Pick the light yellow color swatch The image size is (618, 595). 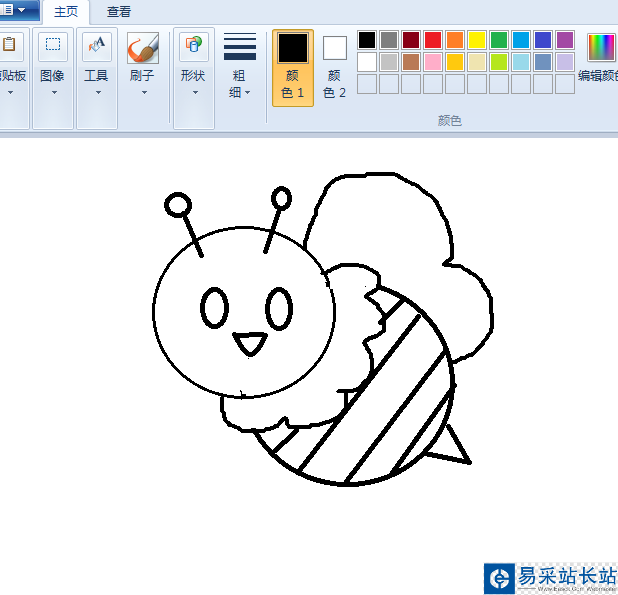click(477, 62)
